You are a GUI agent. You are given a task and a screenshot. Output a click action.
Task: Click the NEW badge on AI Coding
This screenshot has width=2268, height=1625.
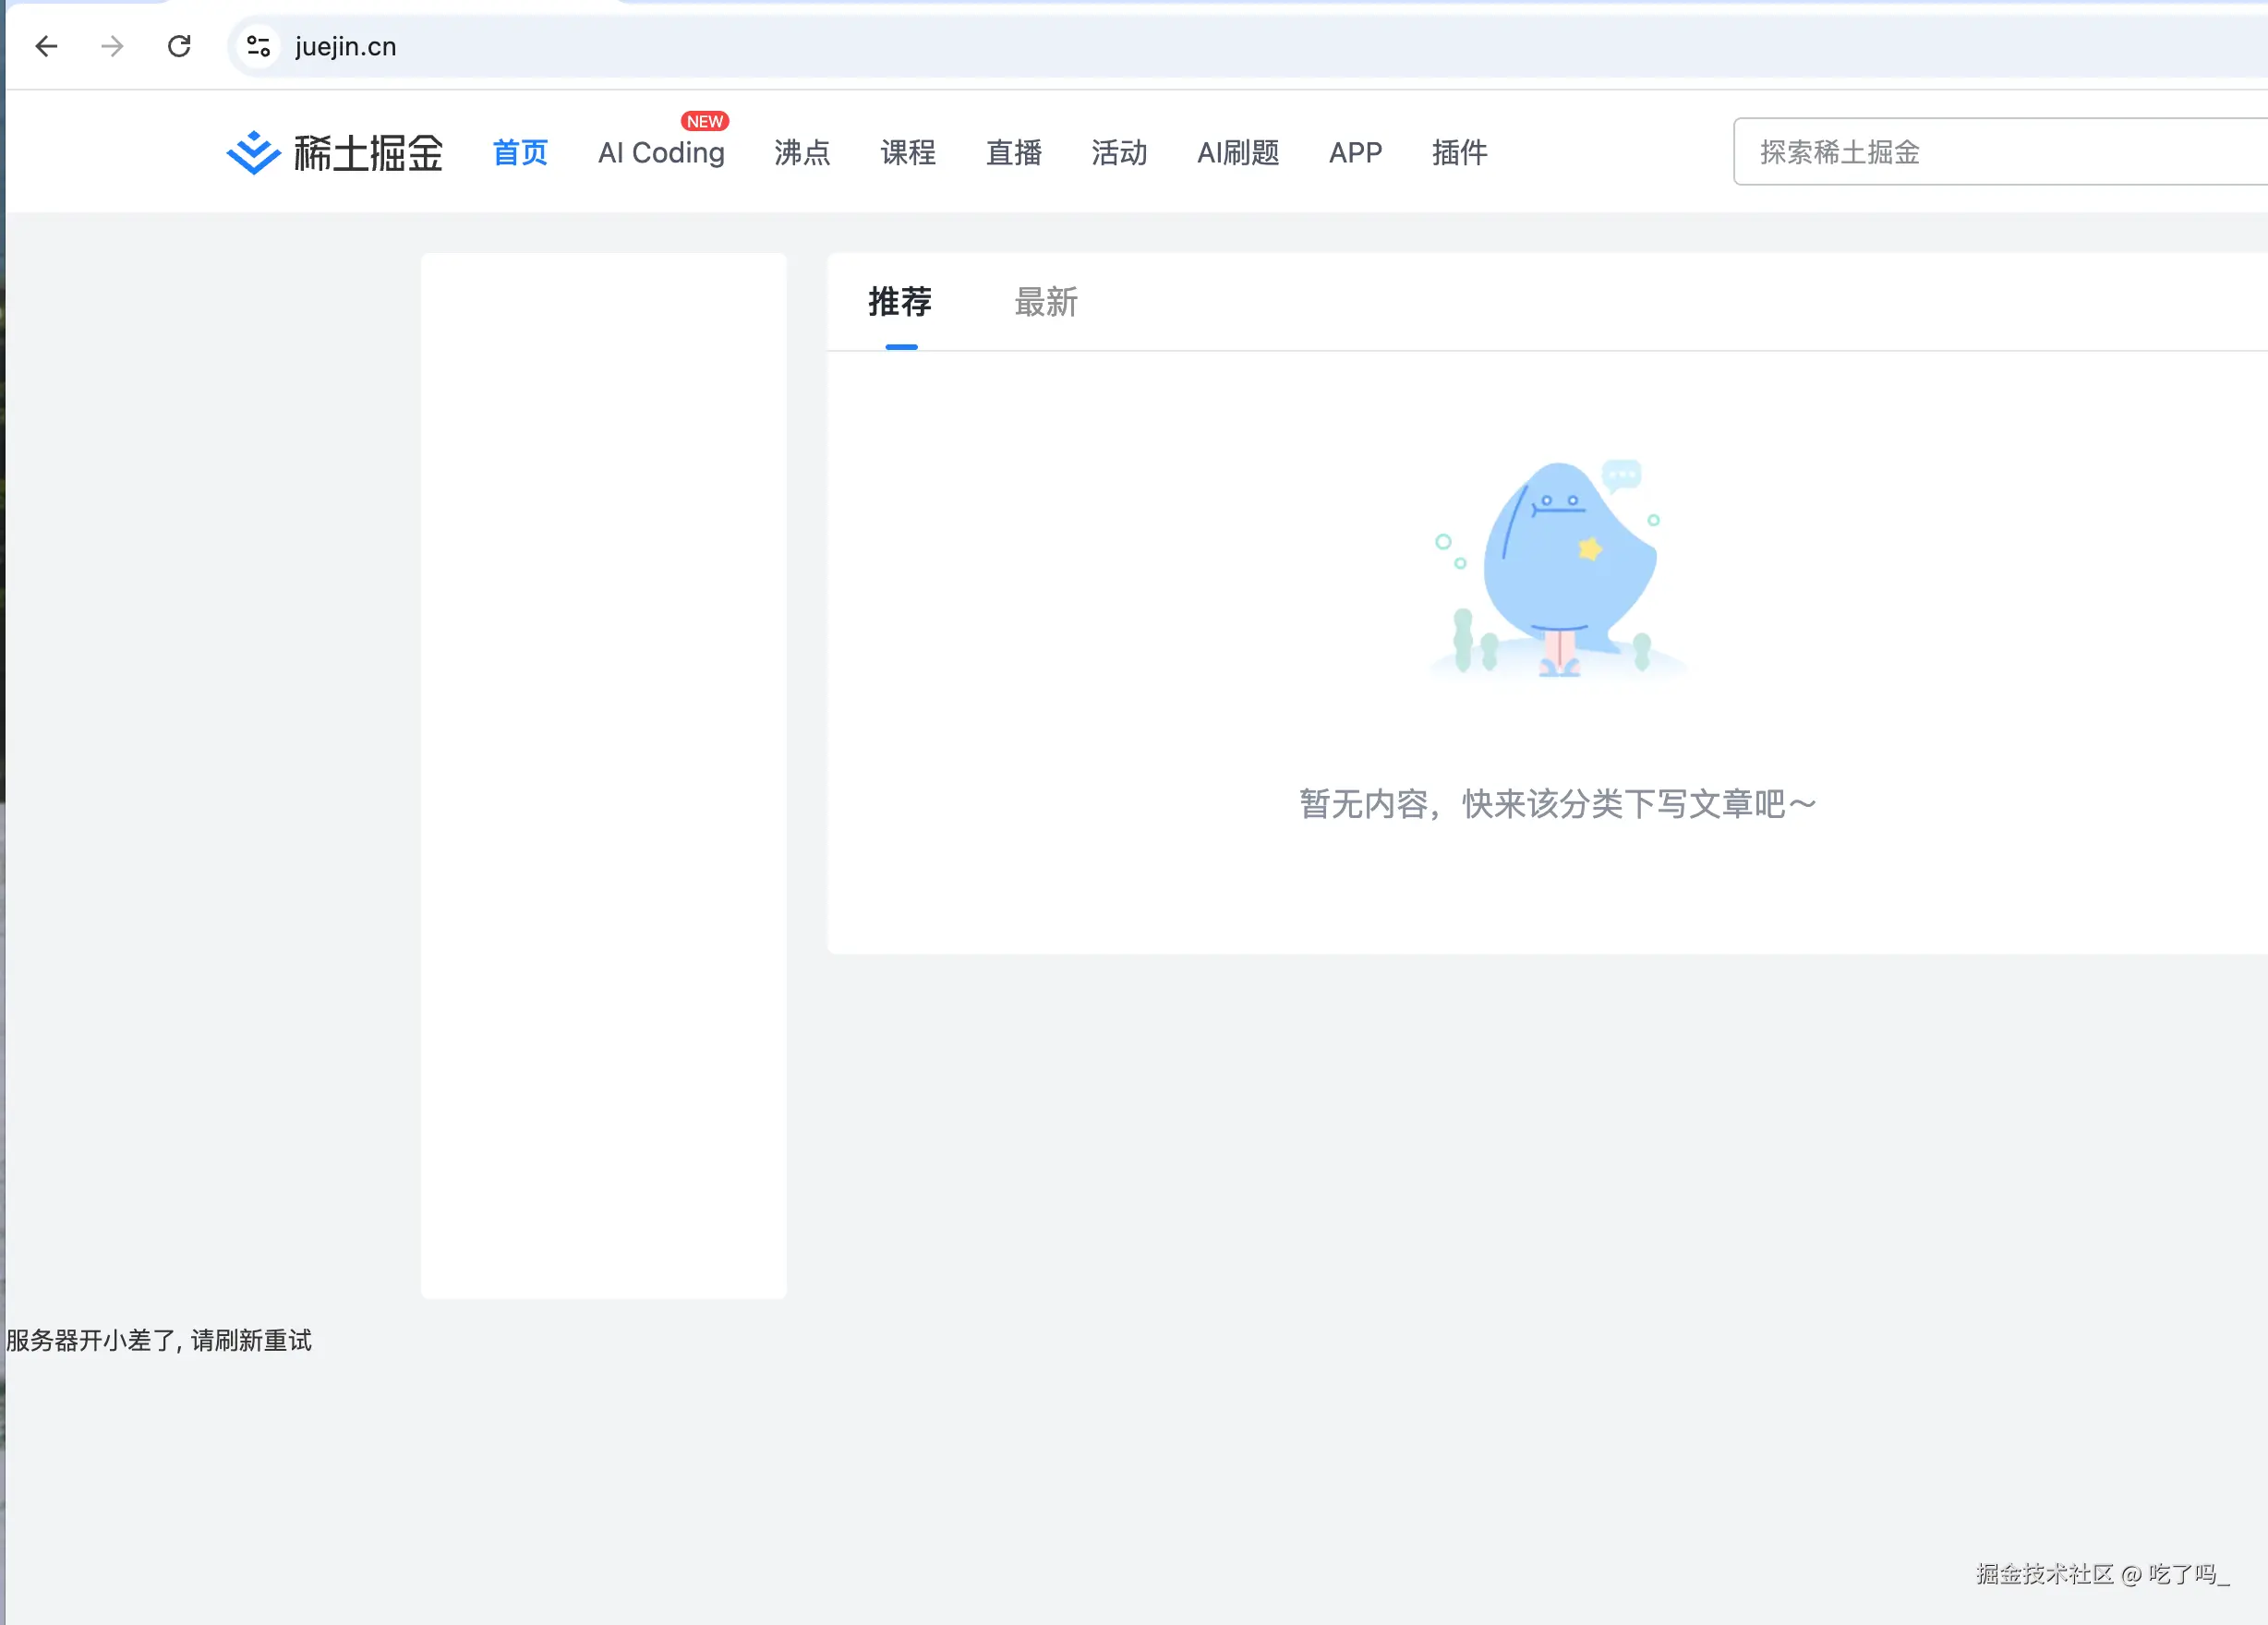tap(705, 121)
